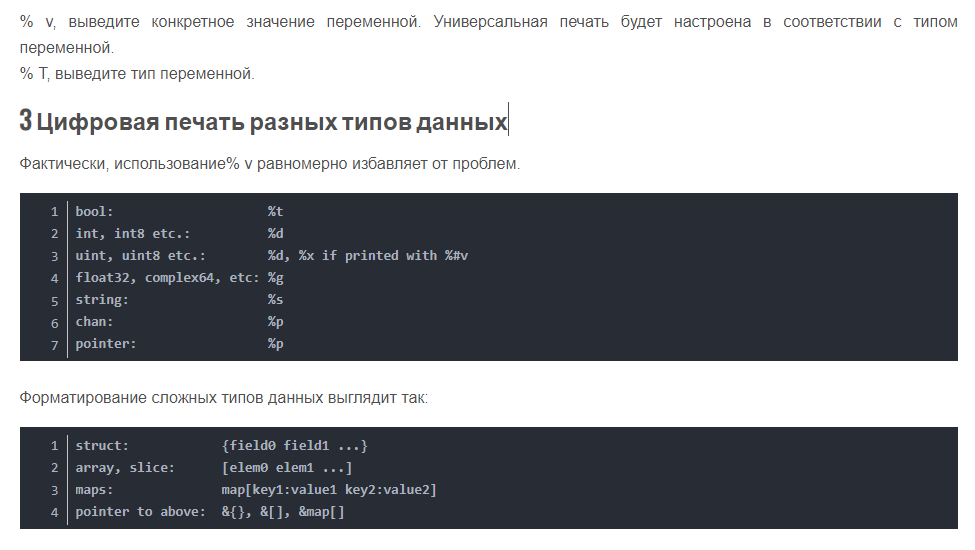
Task: Click the heading "Цифровая печать разных типов данных"
Action: click(x=271, y=123)
